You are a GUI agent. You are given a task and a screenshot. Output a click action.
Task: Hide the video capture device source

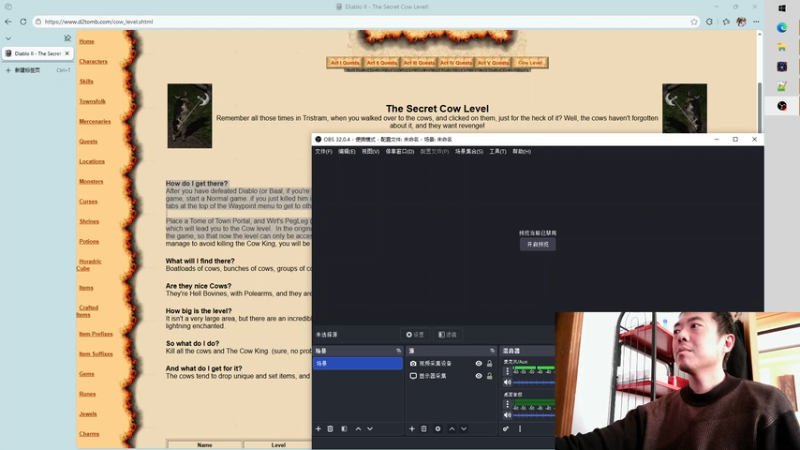coord(479,364)
